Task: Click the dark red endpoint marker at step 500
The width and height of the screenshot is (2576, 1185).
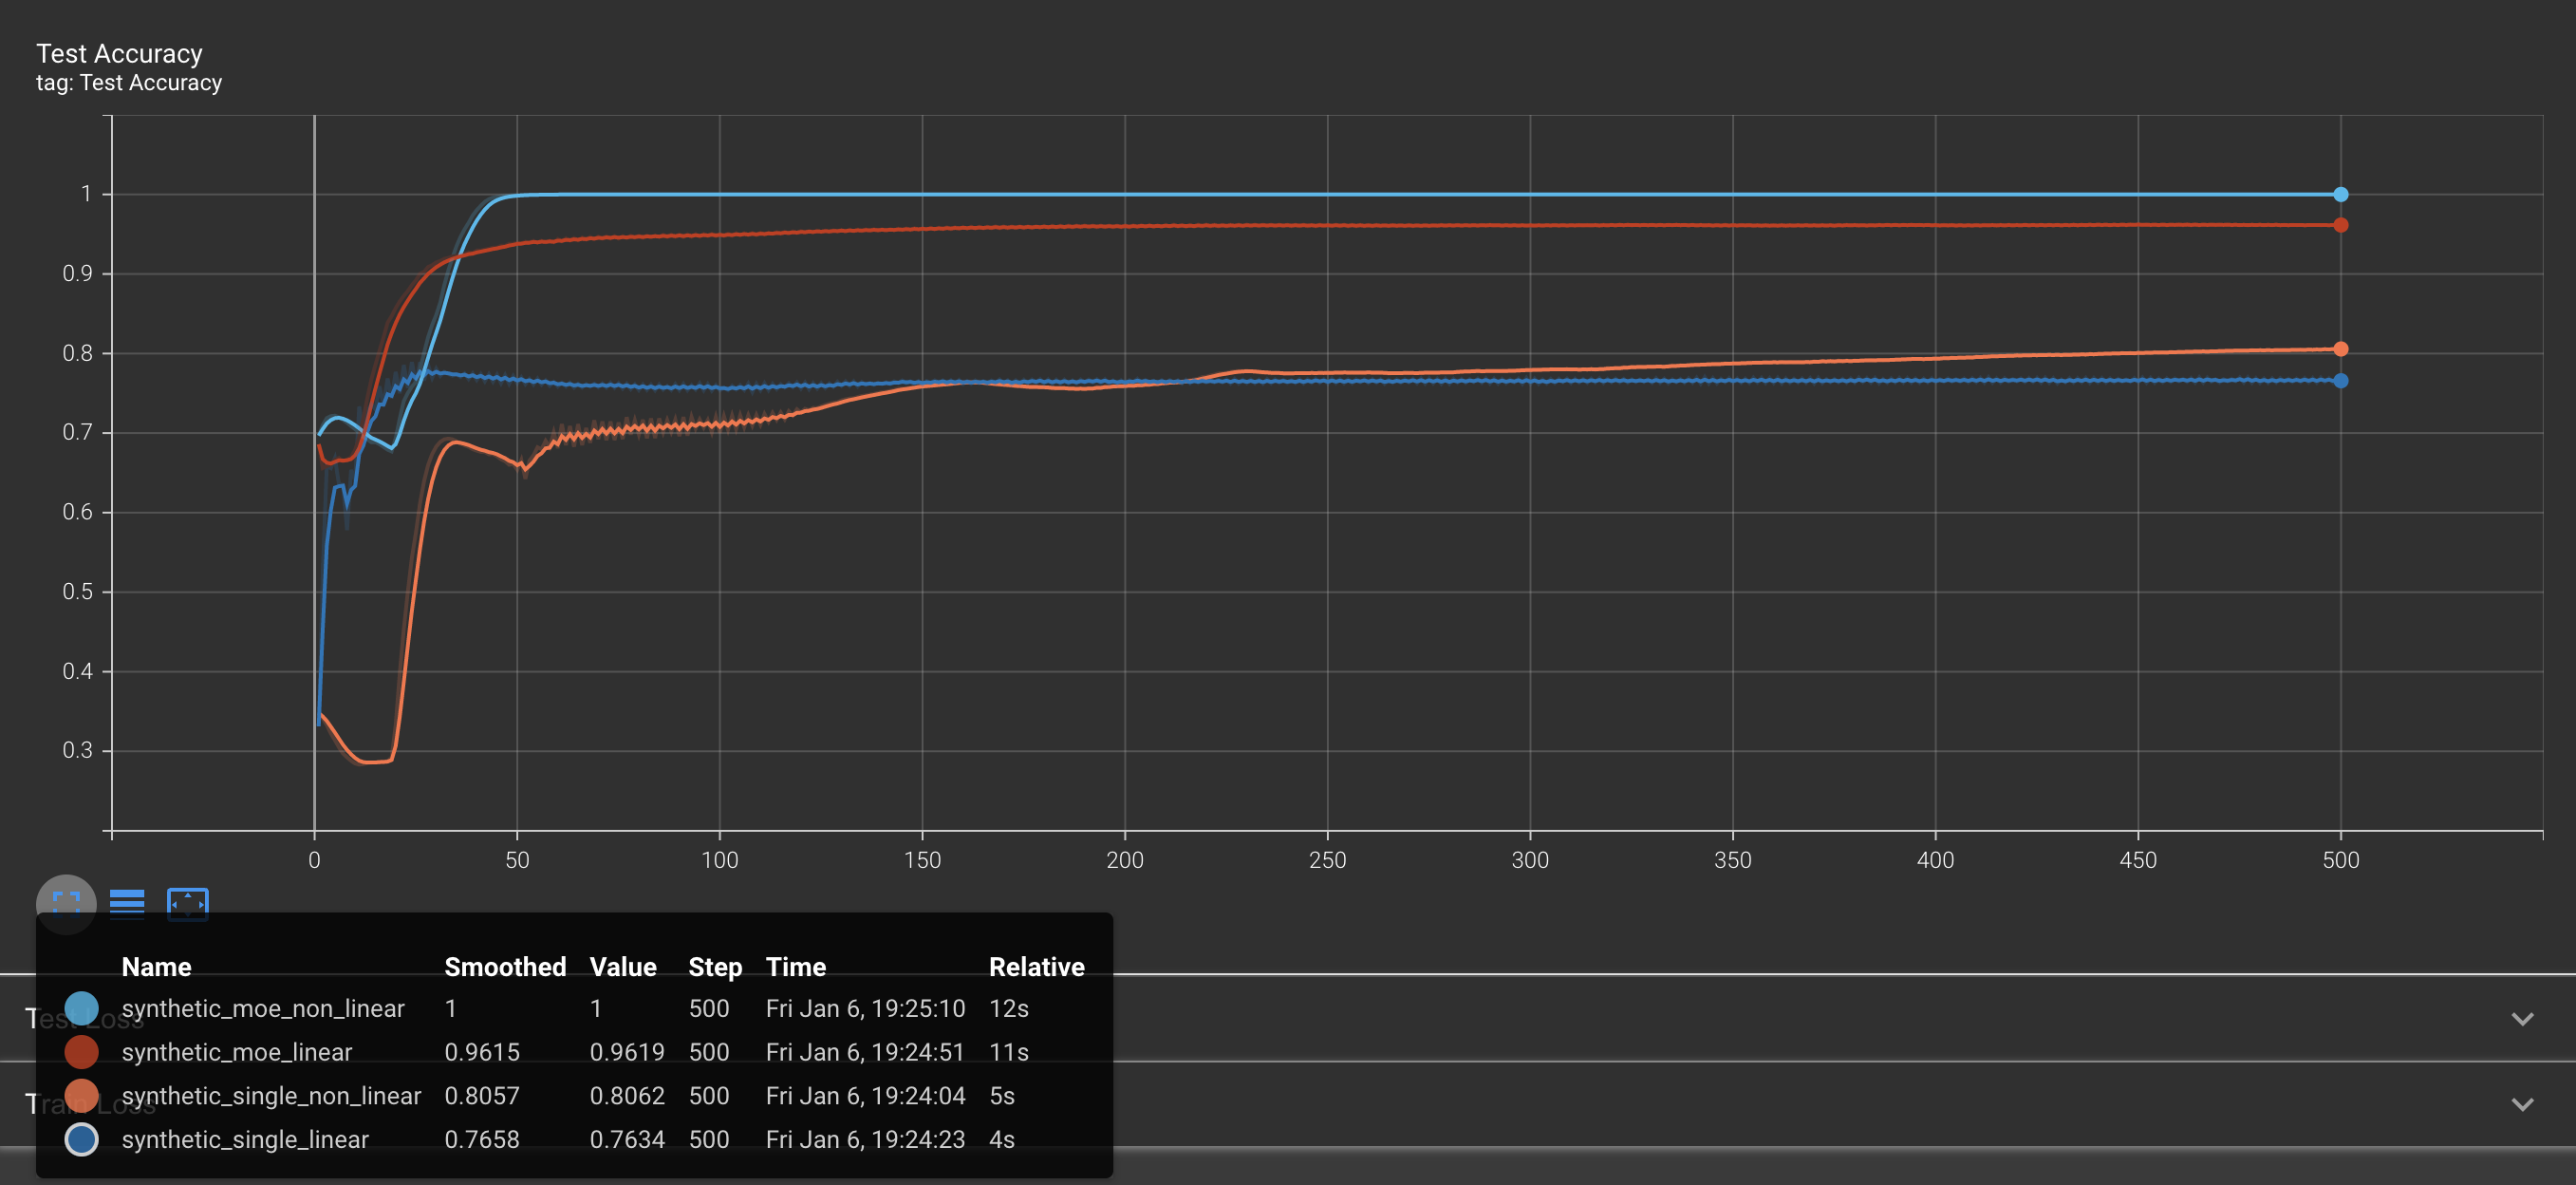Action: [x=2341, y=225]
